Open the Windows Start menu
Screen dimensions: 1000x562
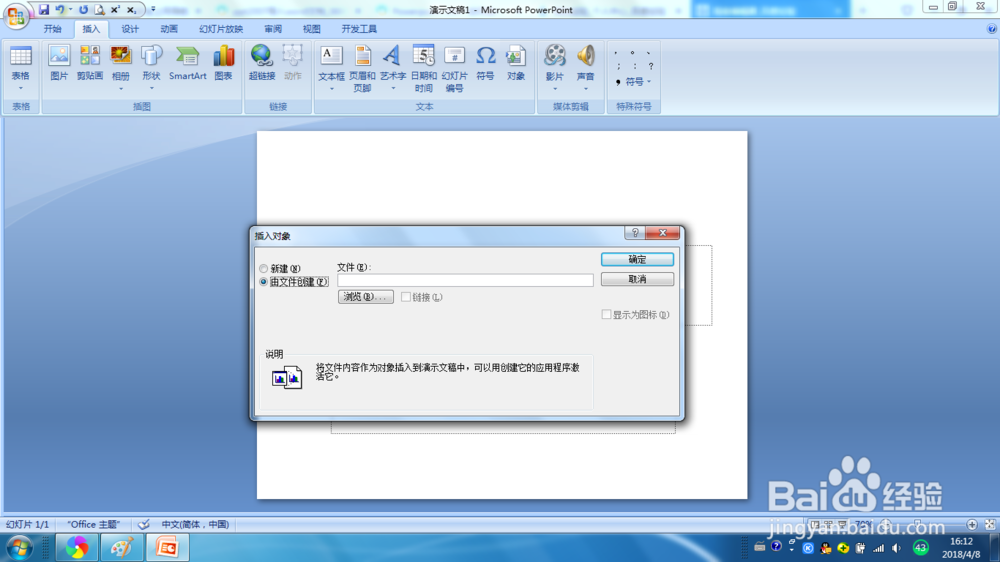coord(19,547)
